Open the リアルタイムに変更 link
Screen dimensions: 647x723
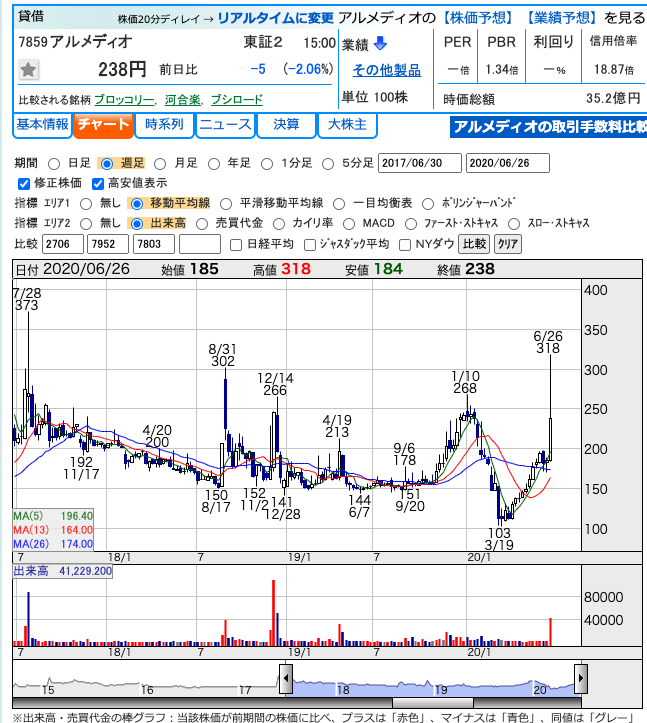pos(275,18)
